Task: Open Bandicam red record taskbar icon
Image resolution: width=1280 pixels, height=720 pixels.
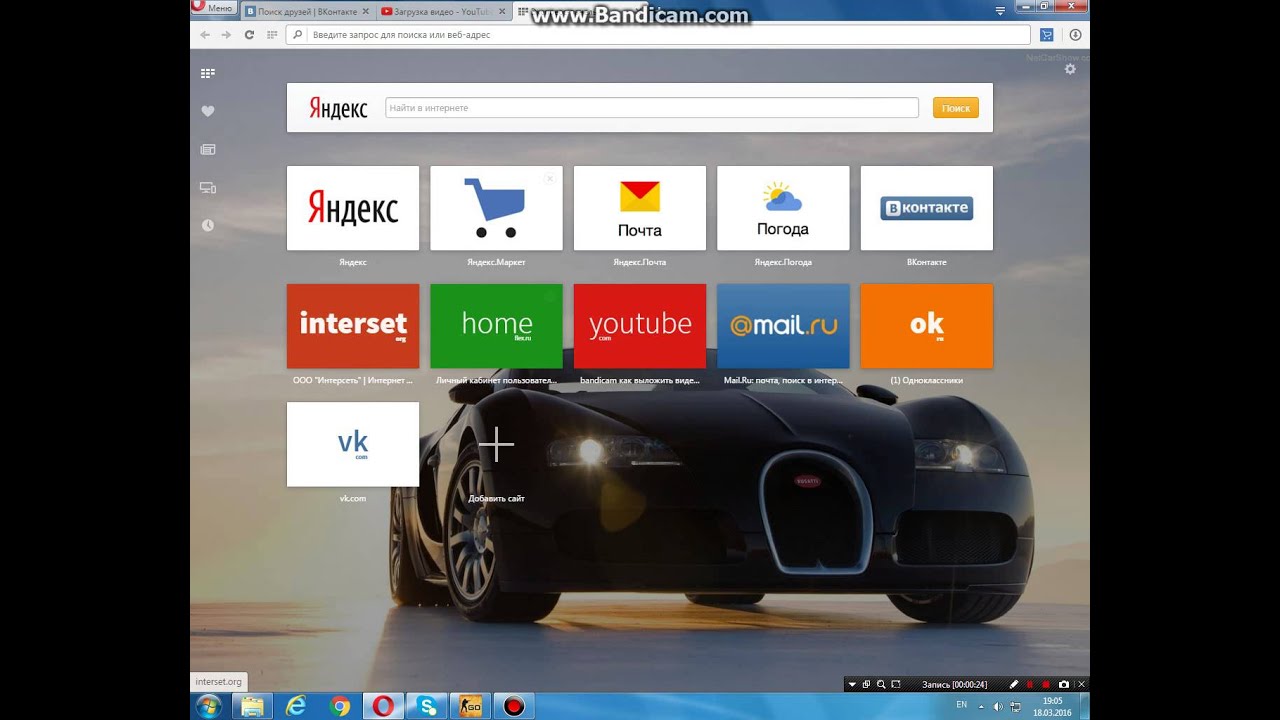Action: tap(514, 706)
